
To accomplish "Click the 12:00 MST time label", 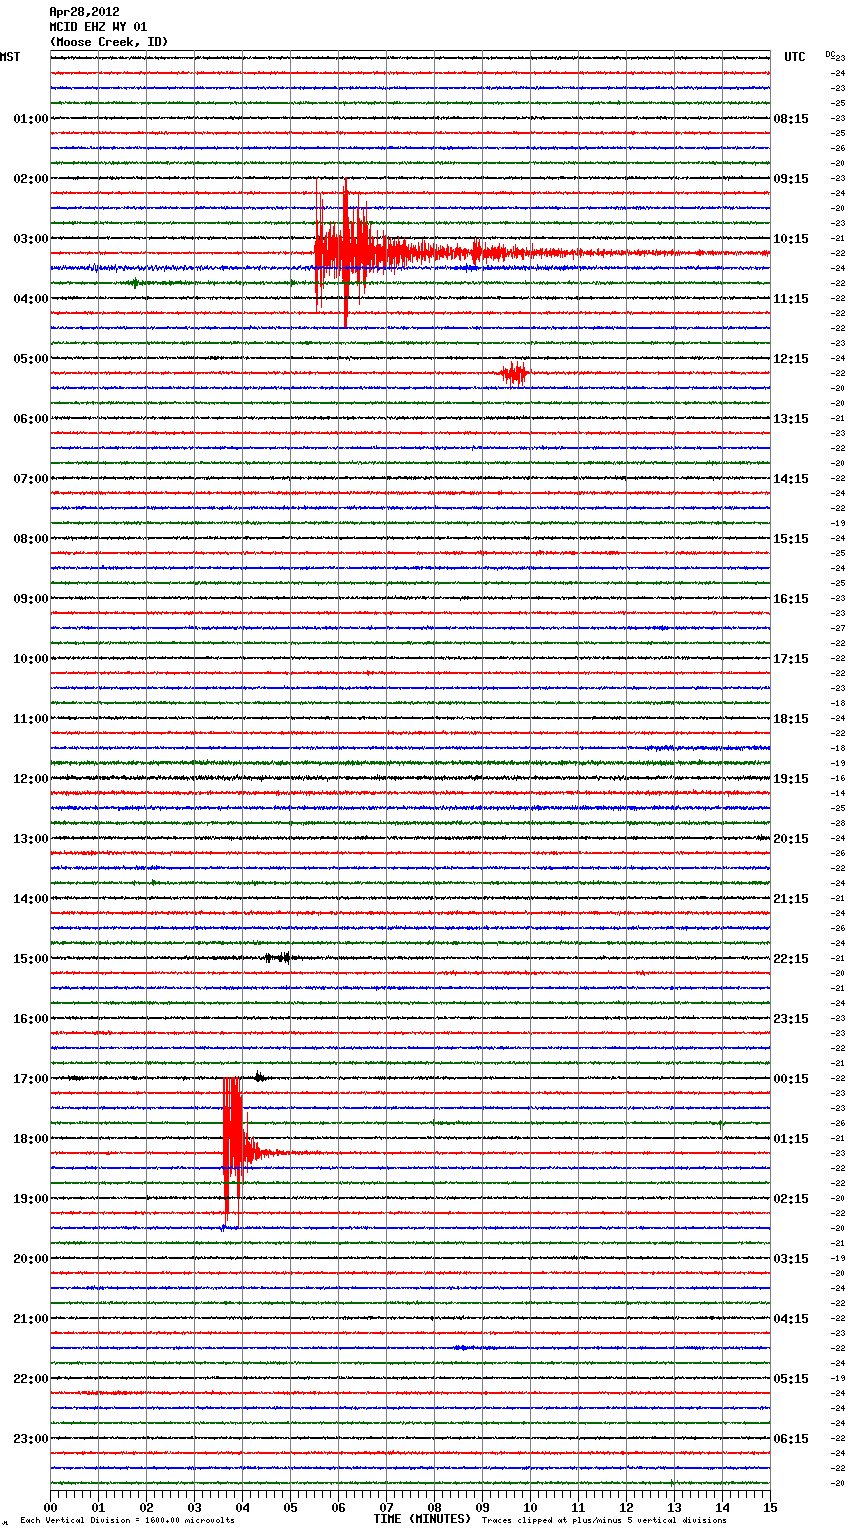I will pos(31,779).
